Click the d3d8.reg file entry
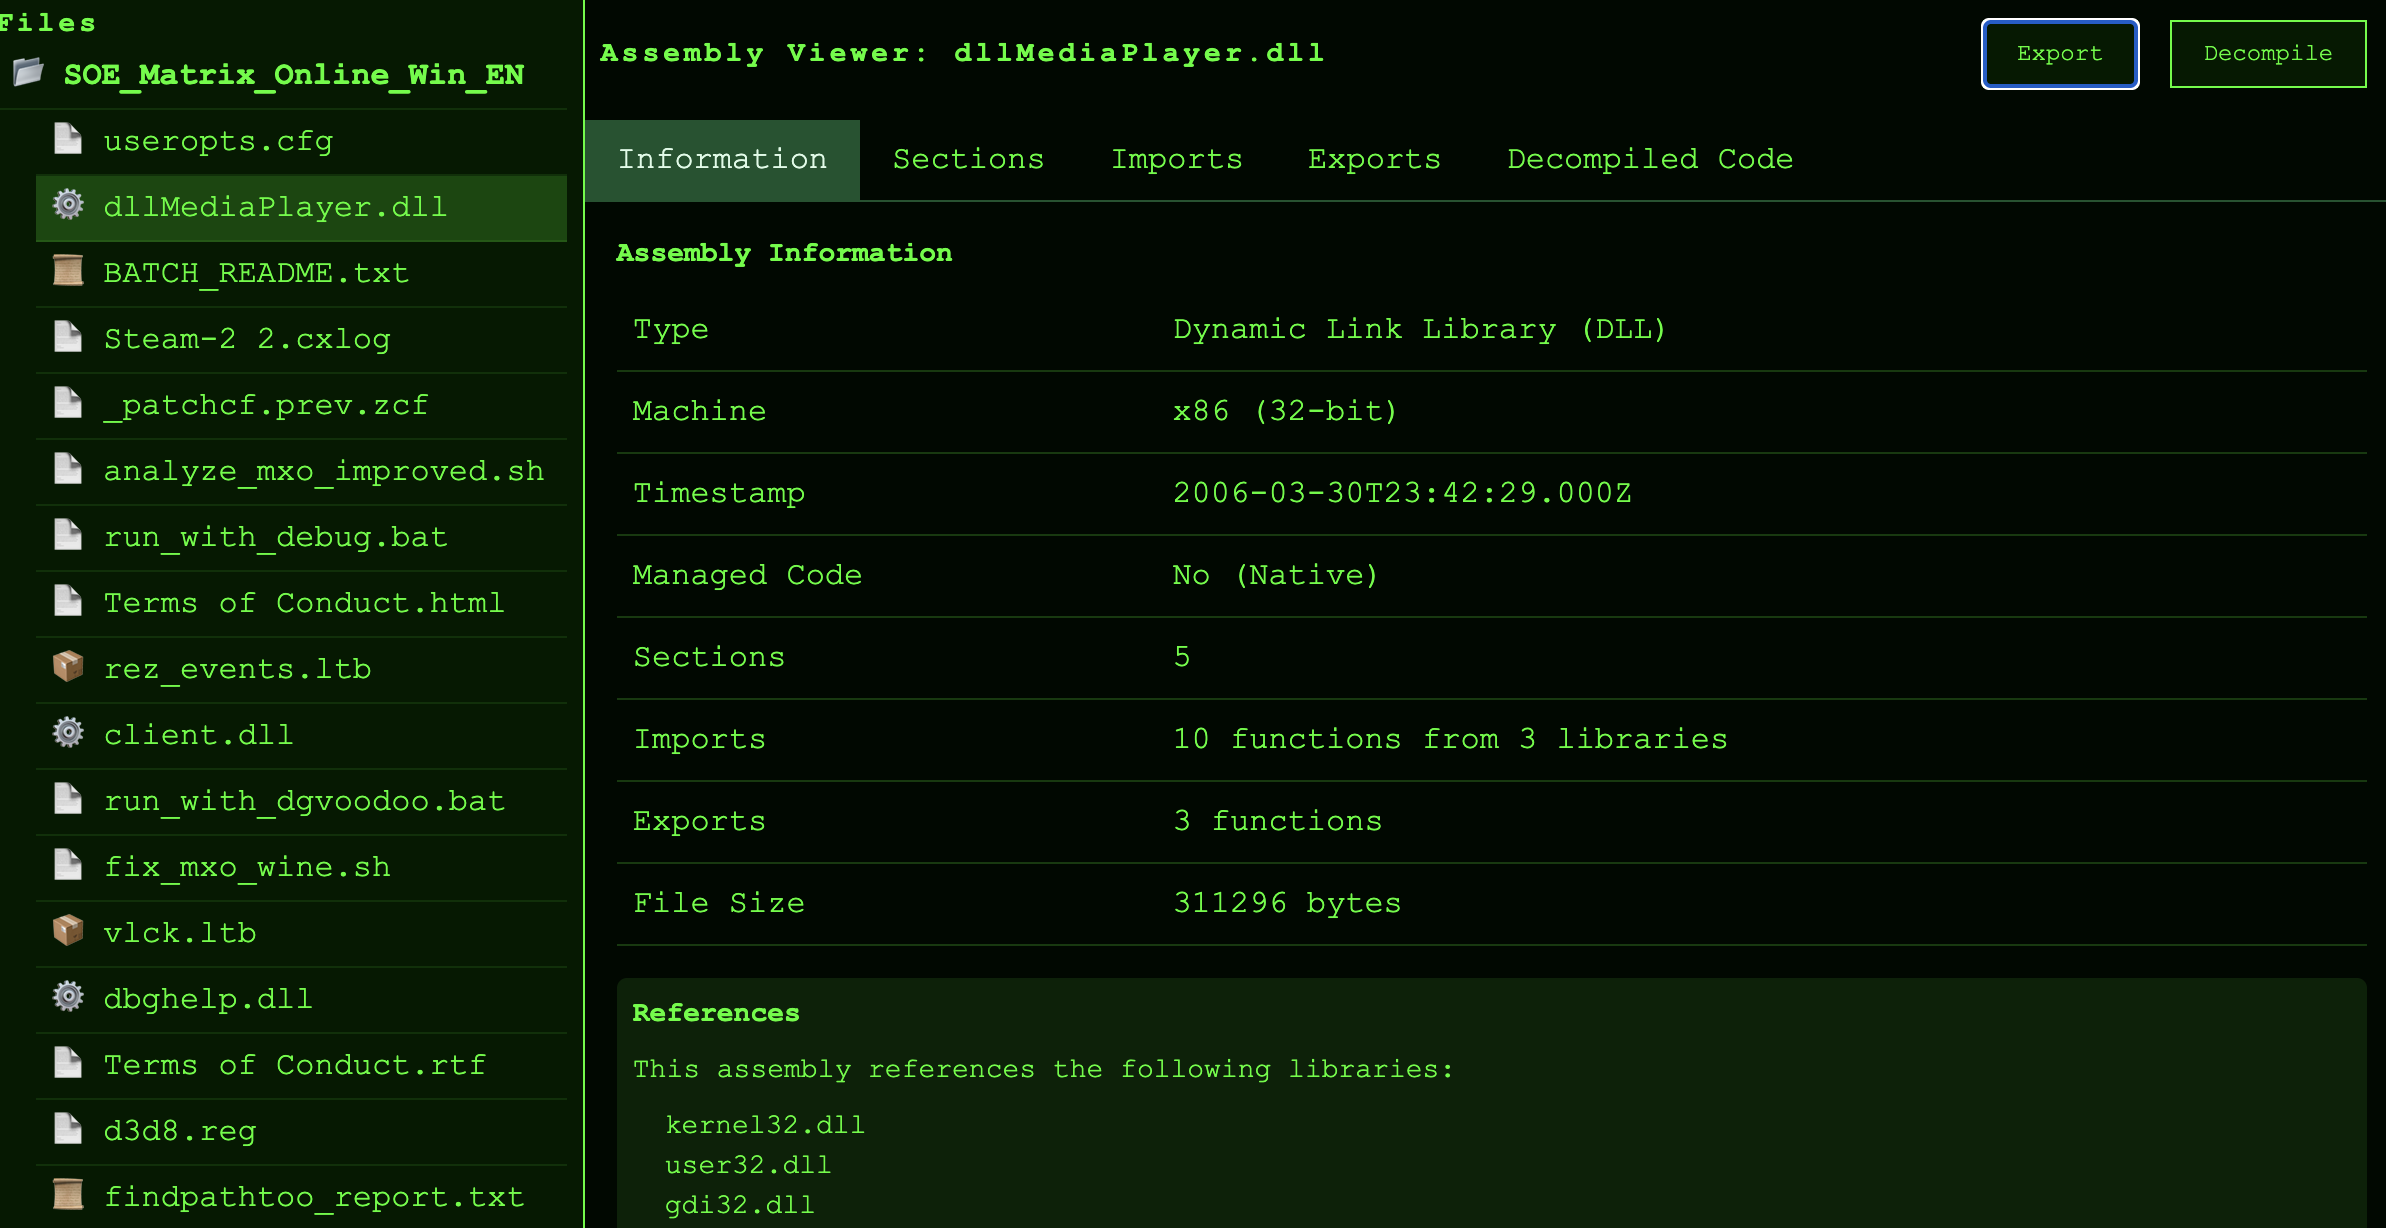2386x1228 pixels. click(x=180, y=1132)
